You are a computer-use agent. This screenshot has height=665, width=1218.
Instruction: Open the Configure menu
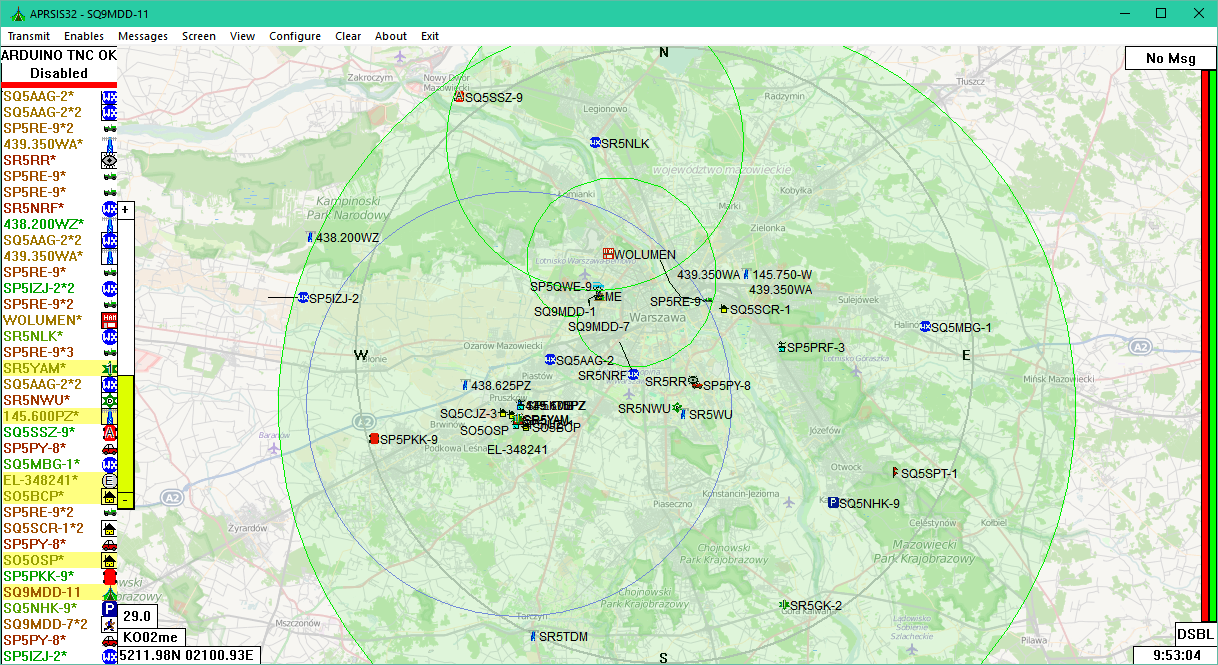coord(295,36)
